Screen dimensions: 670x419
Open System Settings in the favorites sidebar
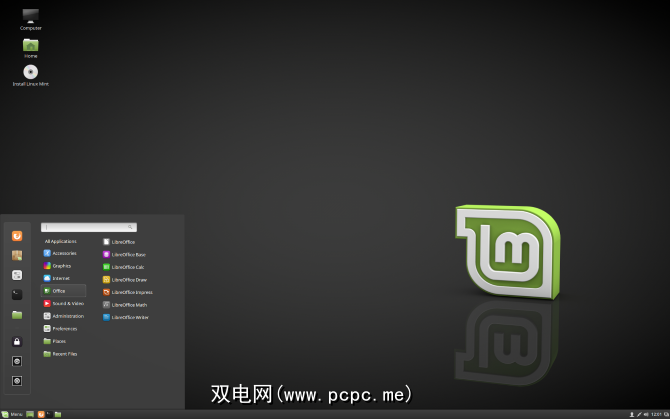pos(17,275)
